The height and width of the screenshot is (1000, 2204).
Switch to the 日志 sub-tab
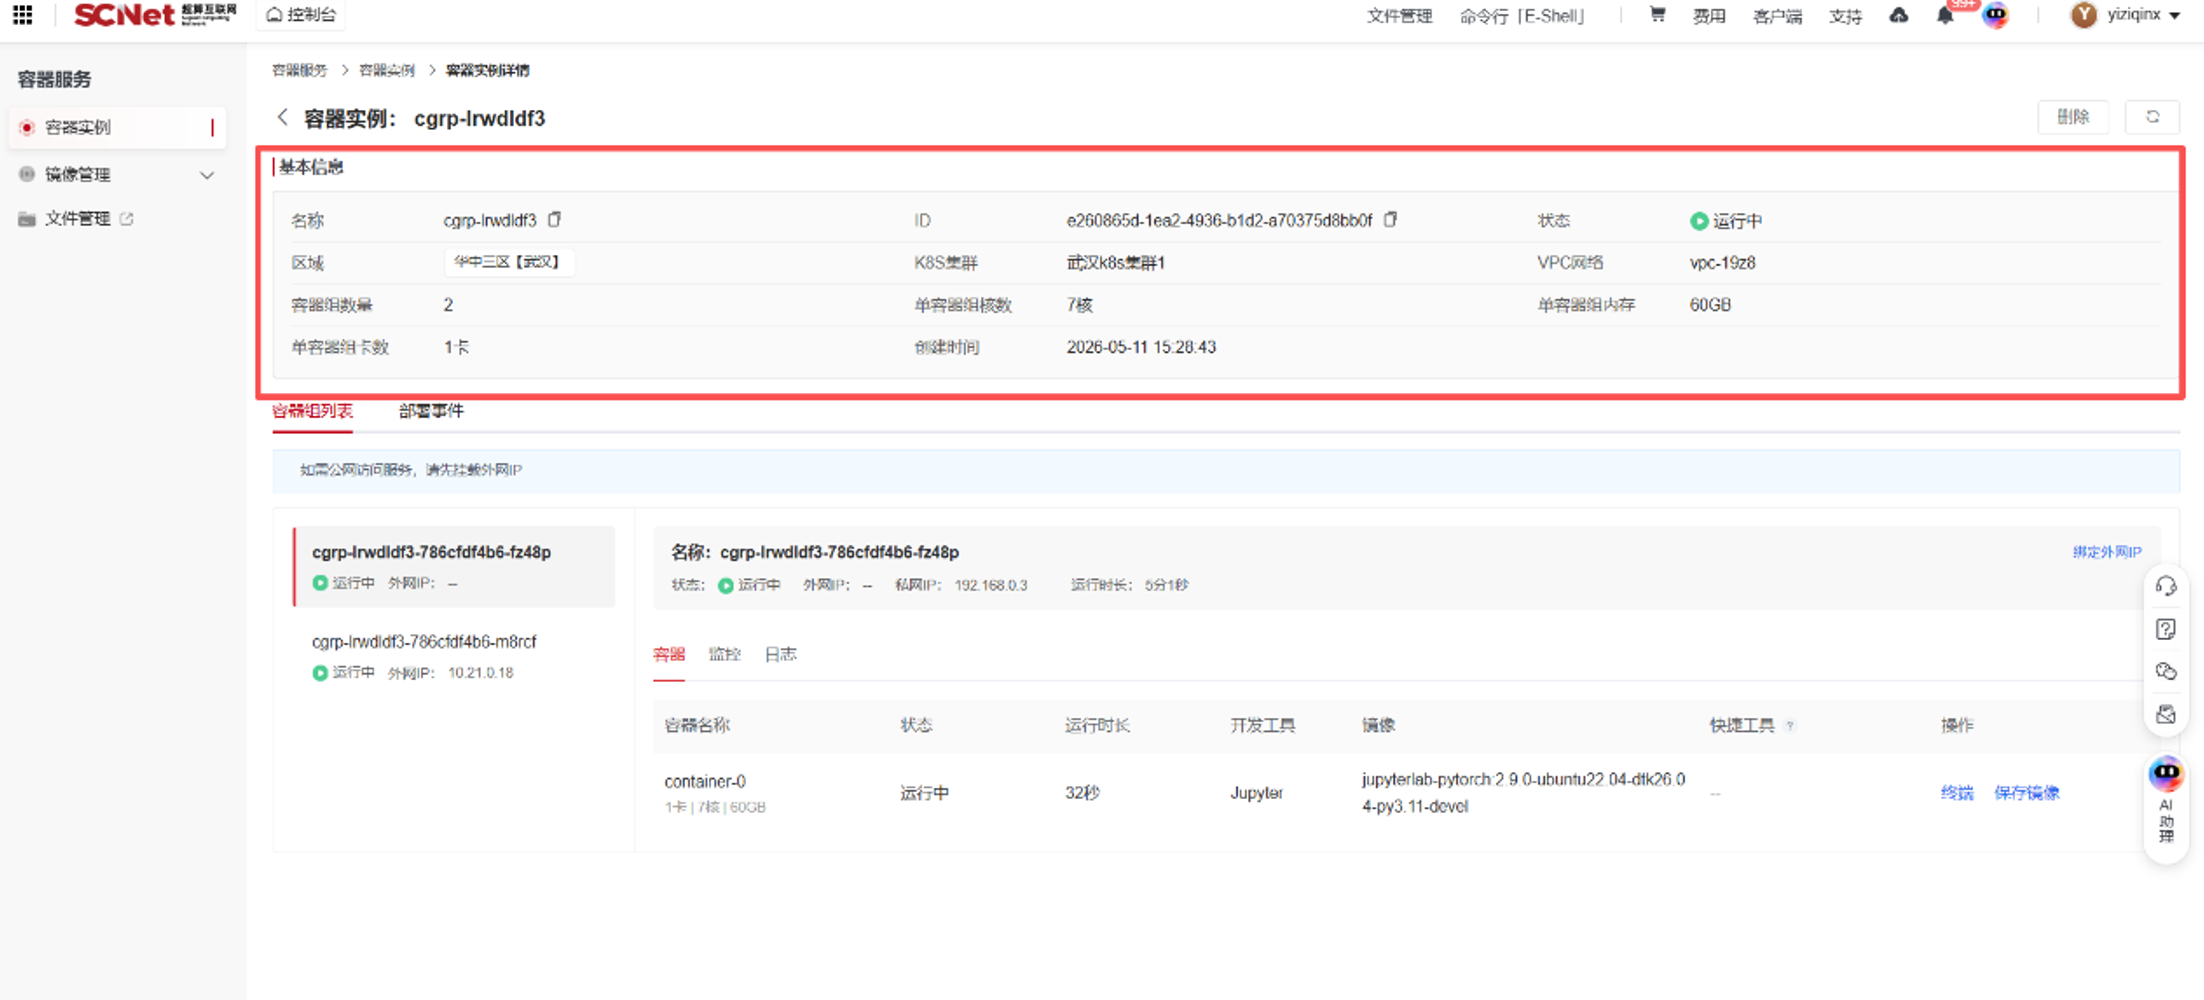780,655
